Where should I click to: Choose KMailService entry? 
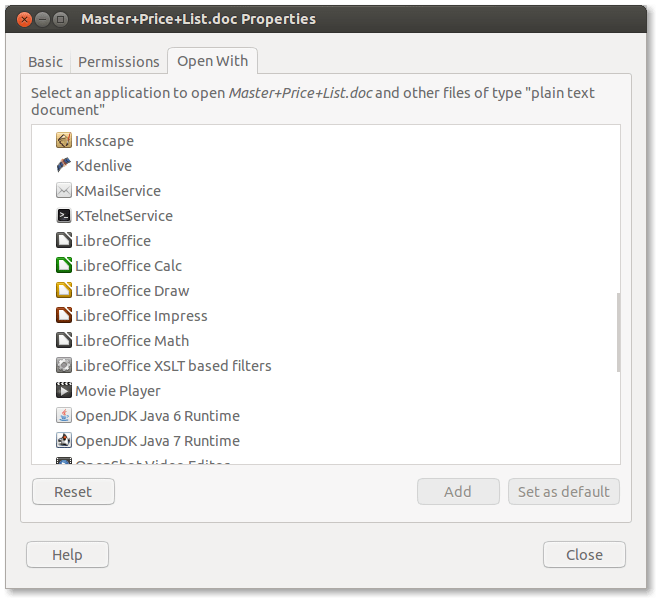point(325,191)
